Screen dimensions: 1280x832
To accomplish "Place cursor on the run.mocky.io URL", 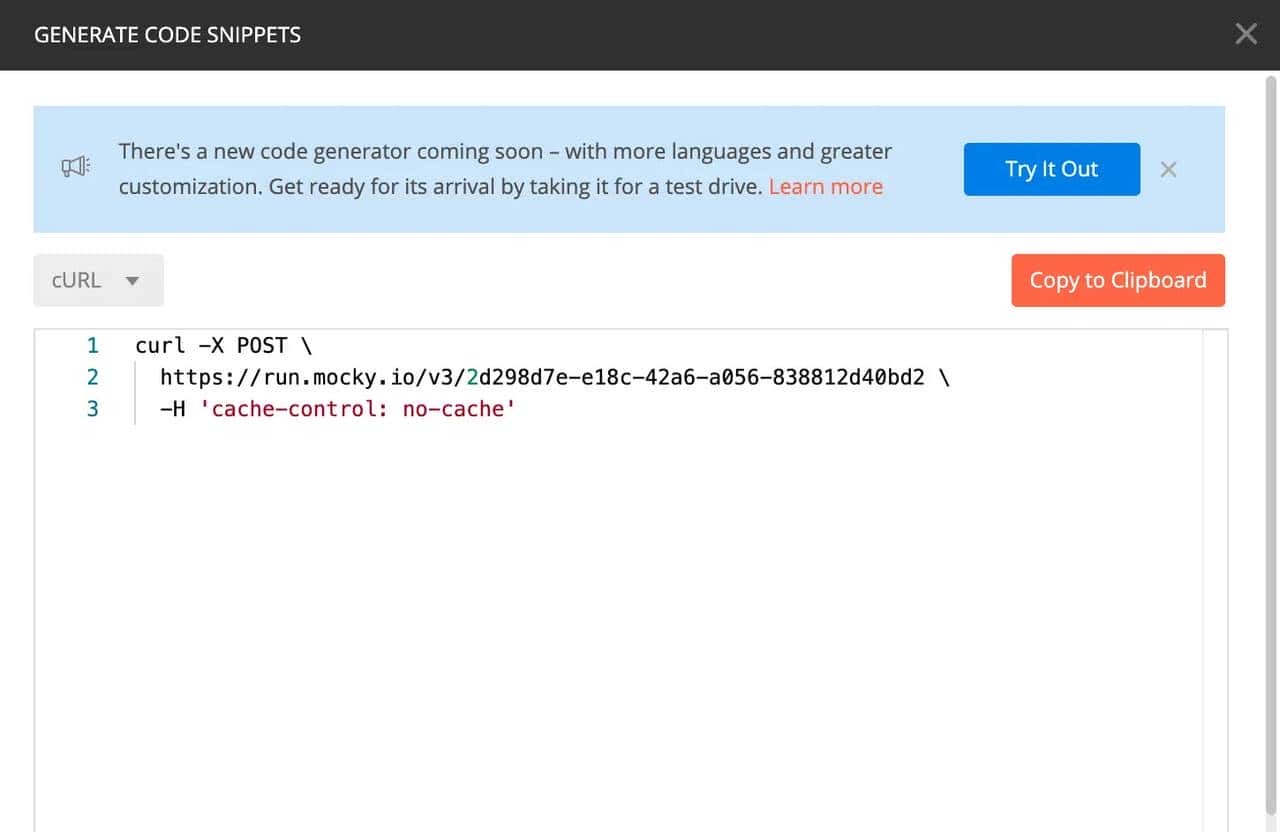I will click(x=540, y=377).
